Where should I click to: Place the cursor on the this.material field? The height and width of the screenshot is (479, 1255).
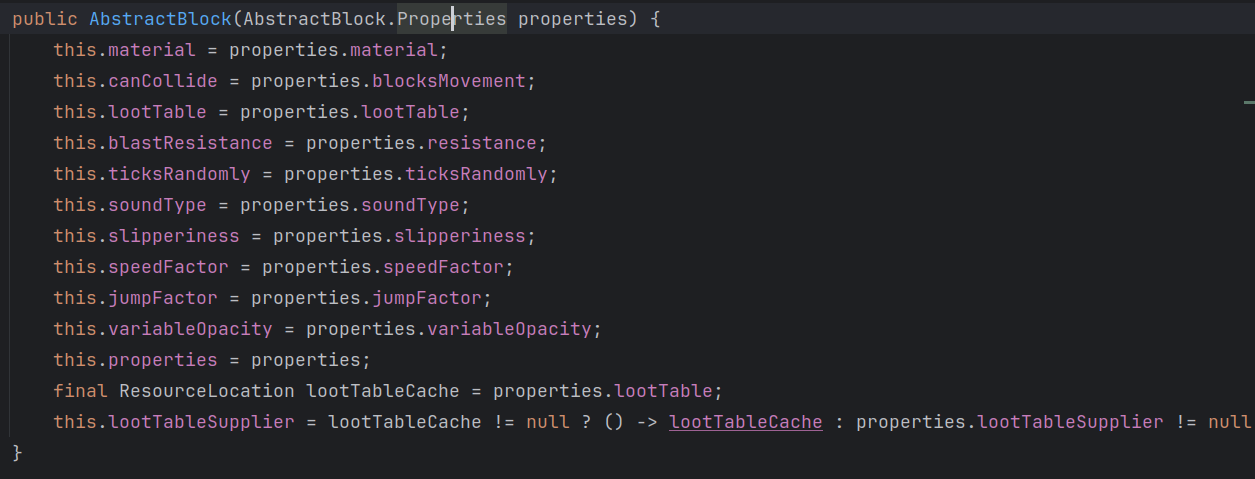click(x=151, y=50)
